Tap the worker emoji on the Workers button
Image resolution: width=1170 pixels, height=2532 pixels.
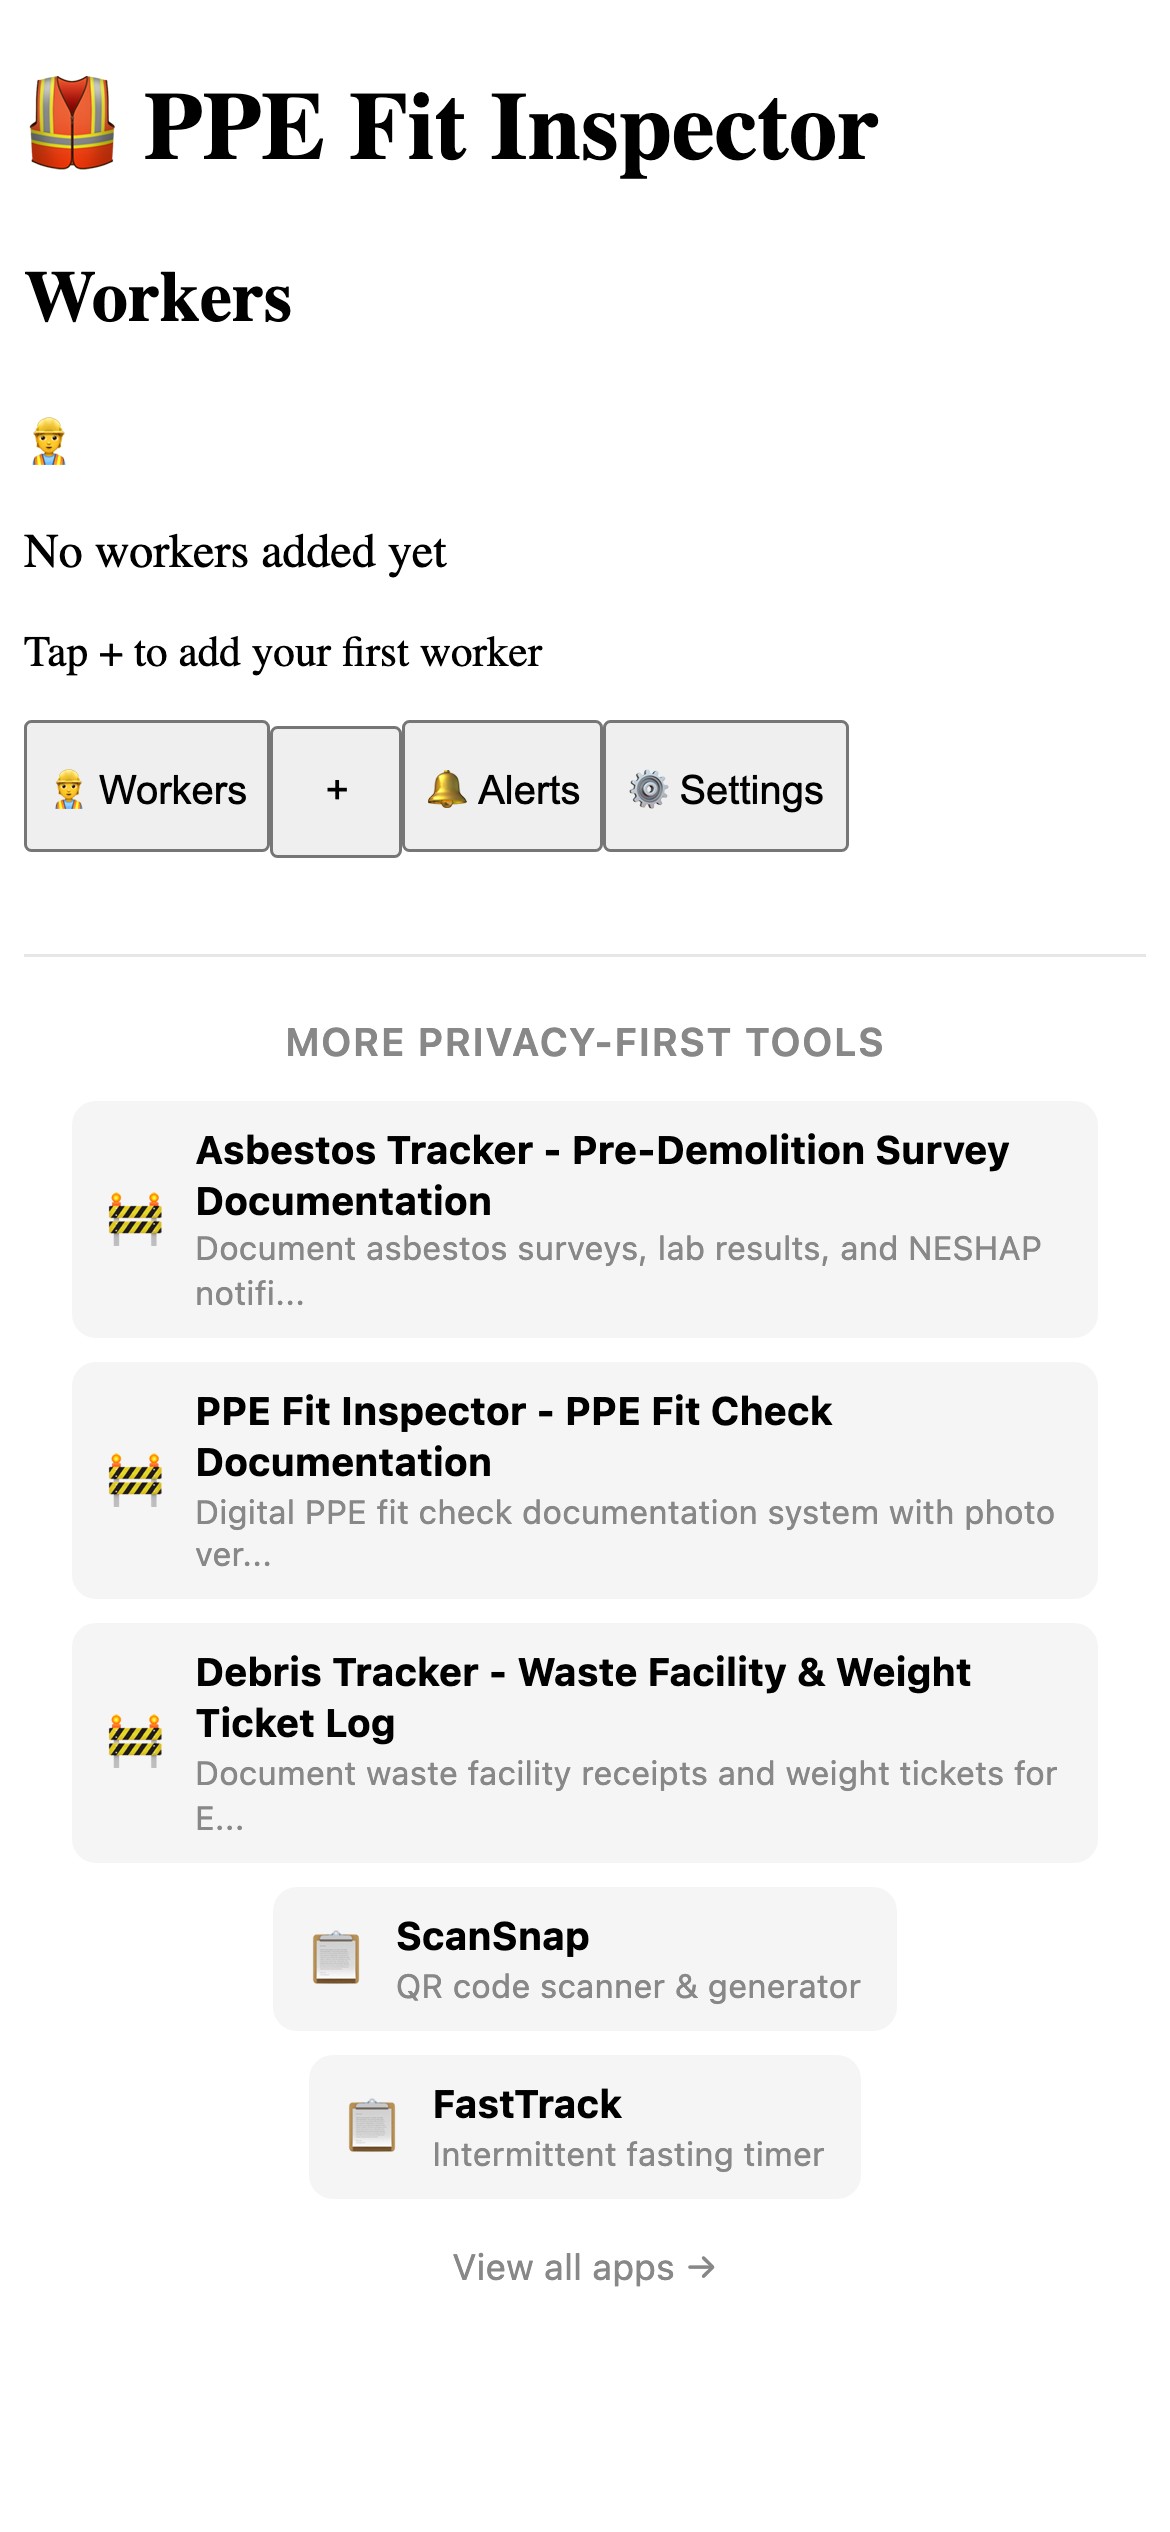[x=70, y=789]
